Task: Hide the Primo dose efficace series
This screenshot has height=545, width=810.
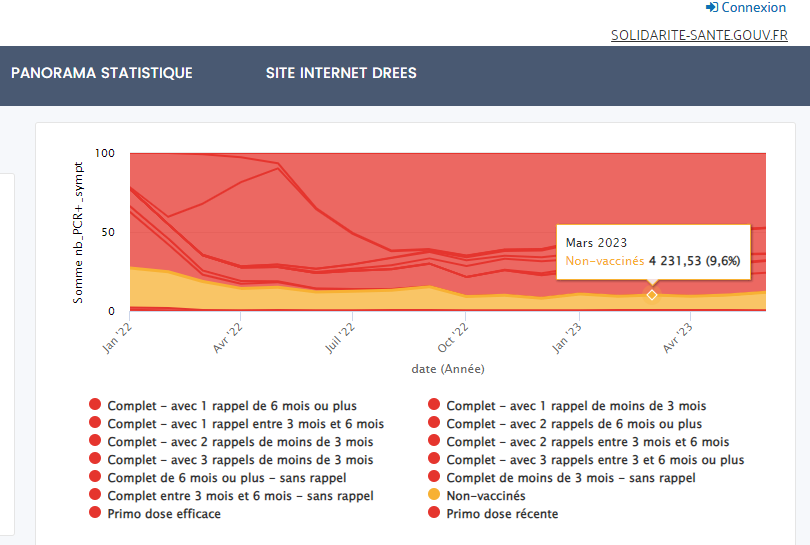Action: (x=96, y=513)
